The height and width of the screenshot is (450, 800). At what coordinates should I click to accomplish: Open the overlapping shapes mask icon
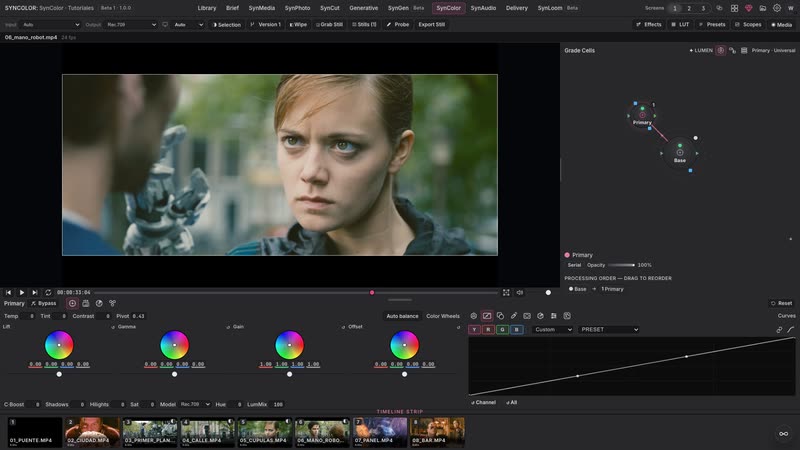point(500,316)
